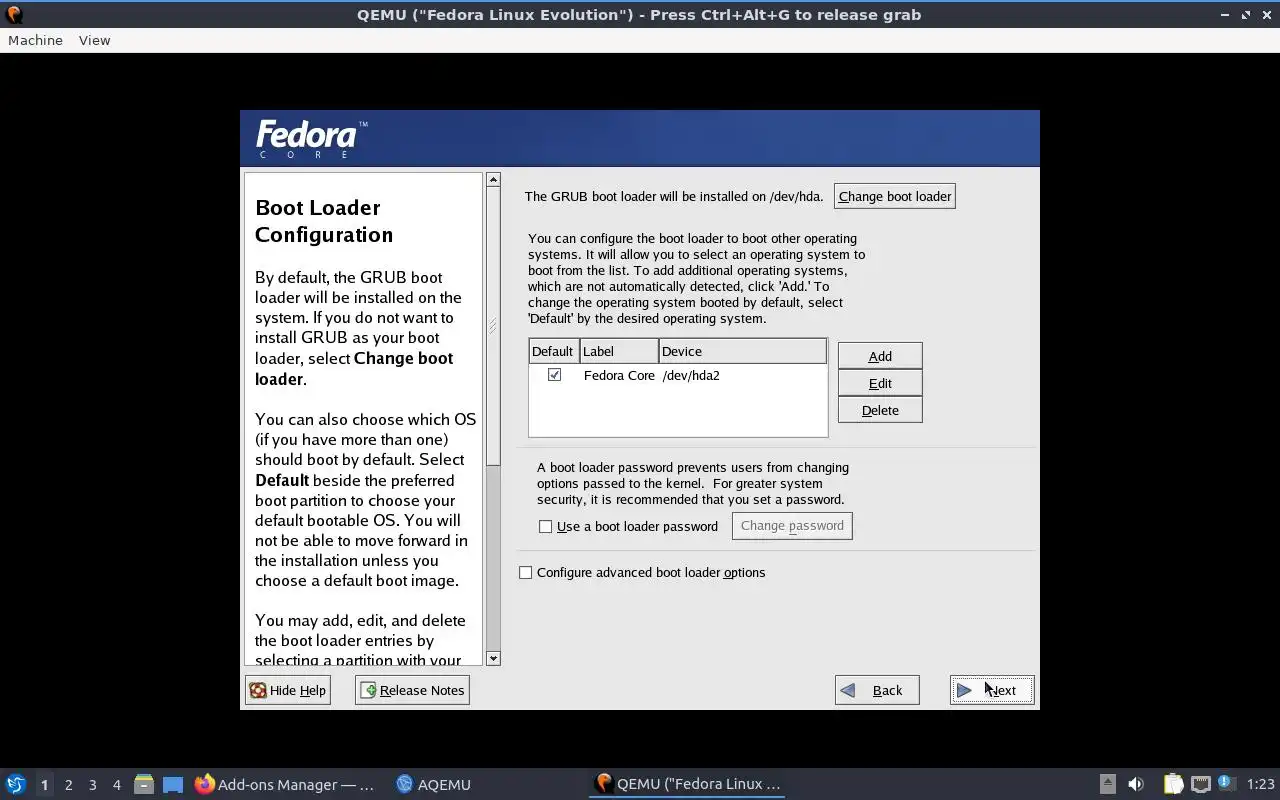Click help pane scroll down arrow
The width and height of the screenshot is (1280, 800).
pyautogui.click(x=493, y=658)
